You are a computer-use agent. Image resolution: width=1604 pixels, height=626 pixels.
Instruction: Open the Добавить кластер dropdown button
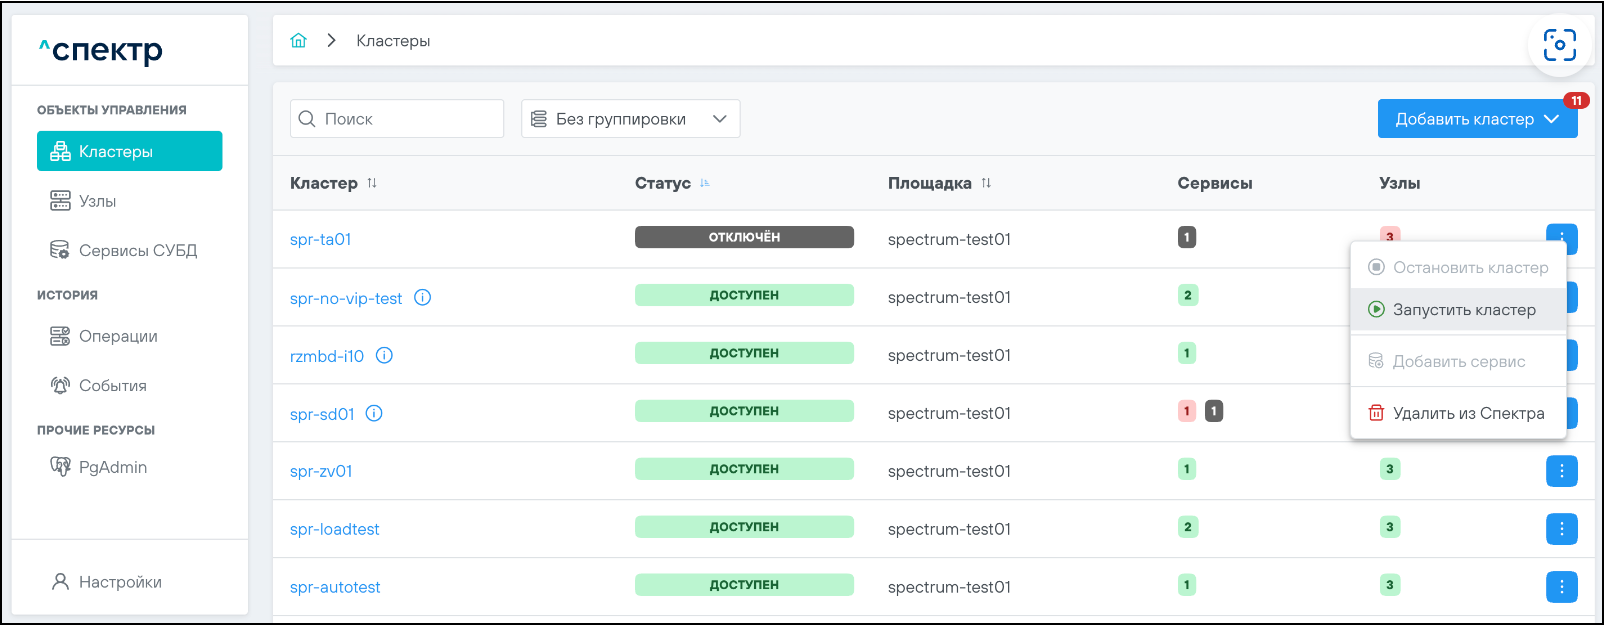[1476, 119]
